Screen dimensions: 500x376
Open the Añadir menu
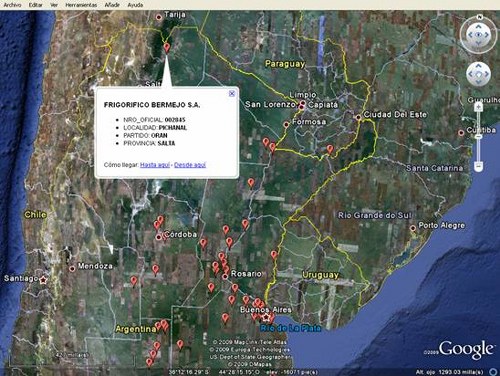(x=112, y=5)
